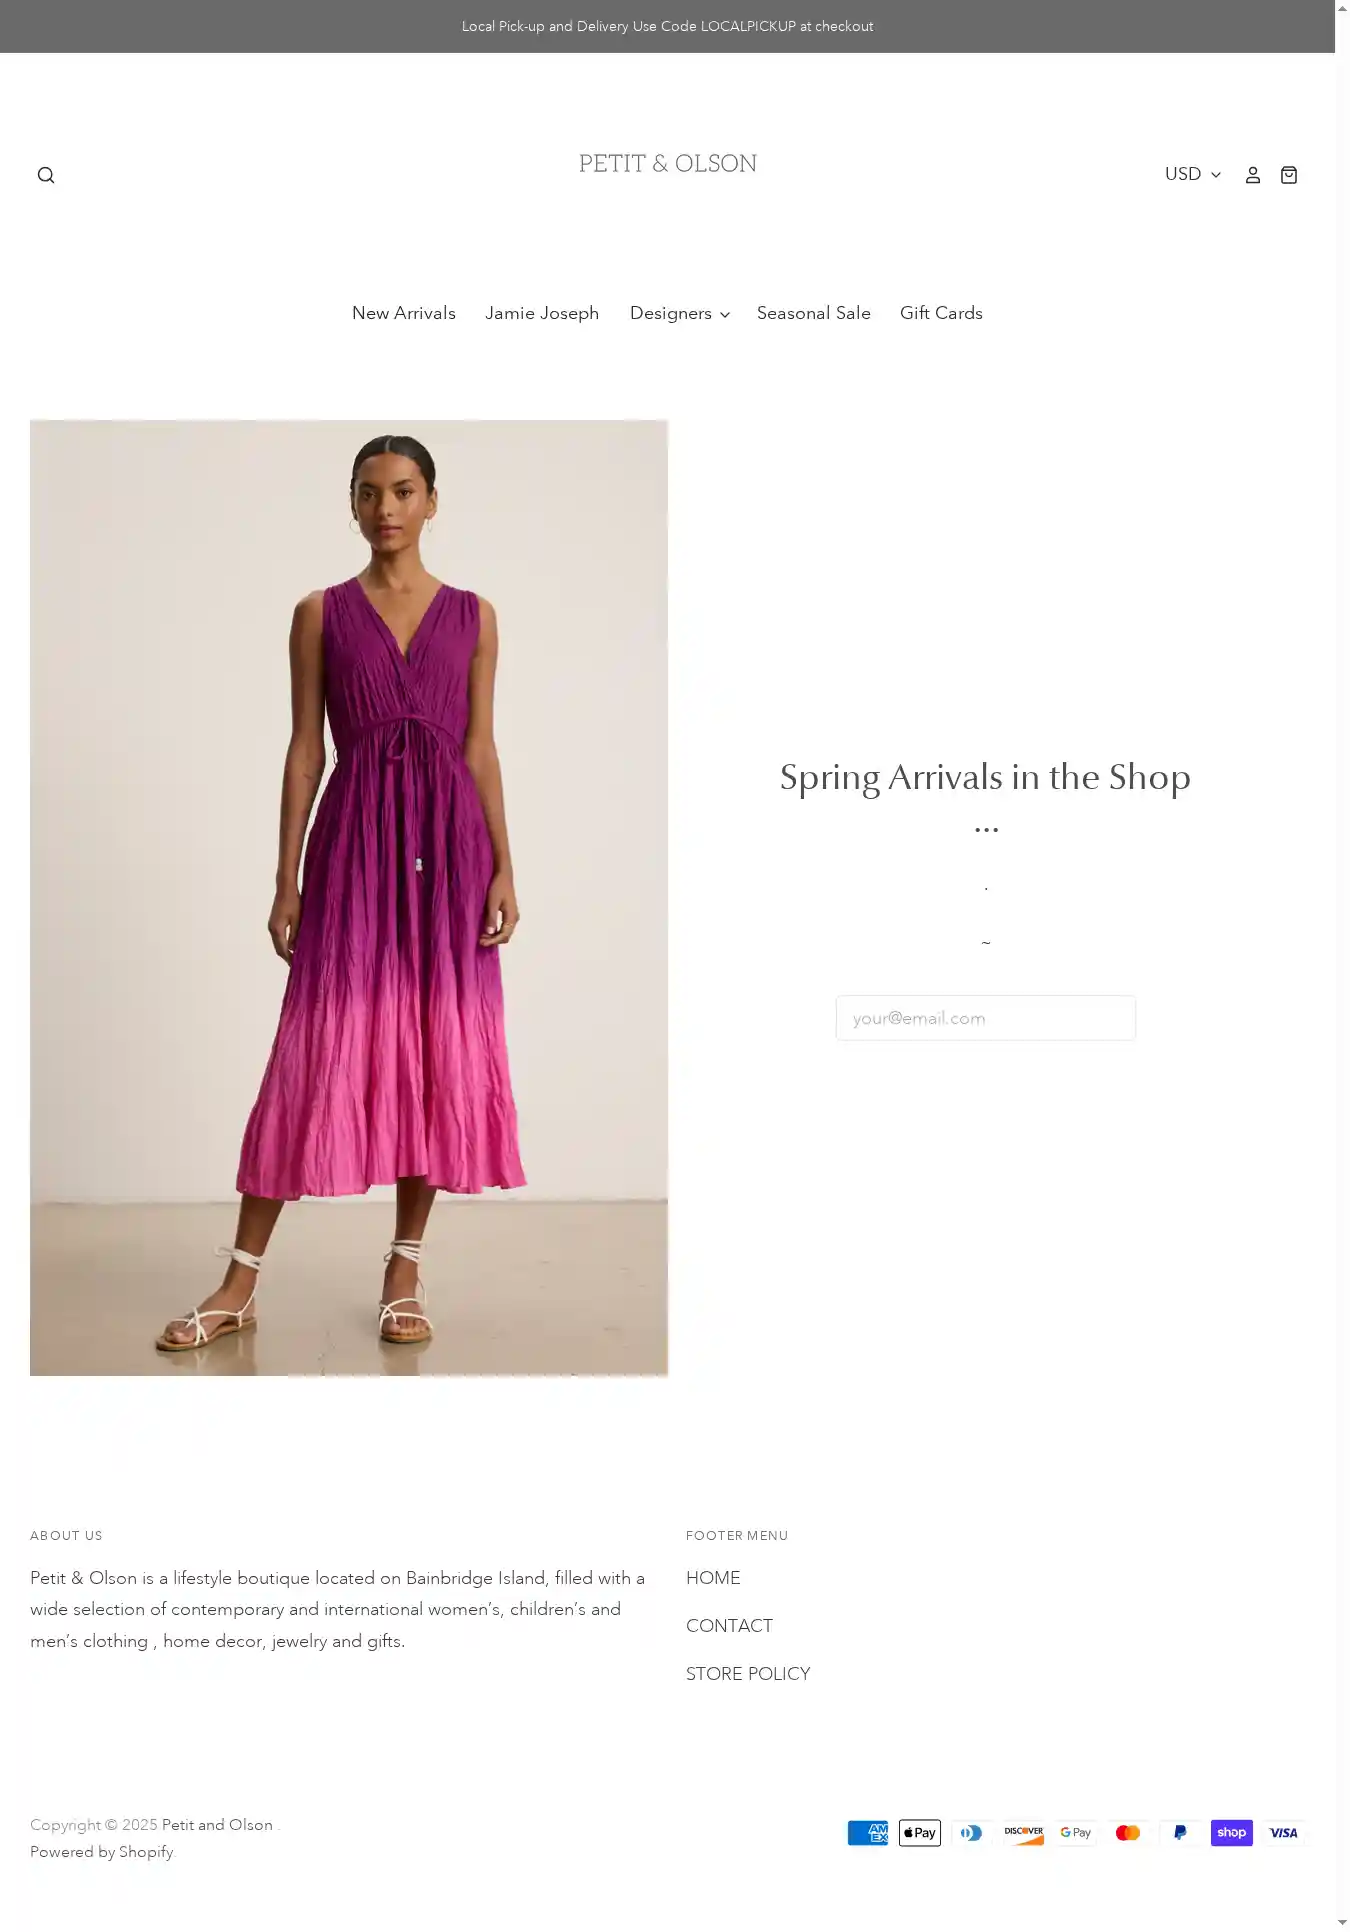Select Gift Cards in the navigation
Screen dimensions: 1350x1932
[941, 313]
